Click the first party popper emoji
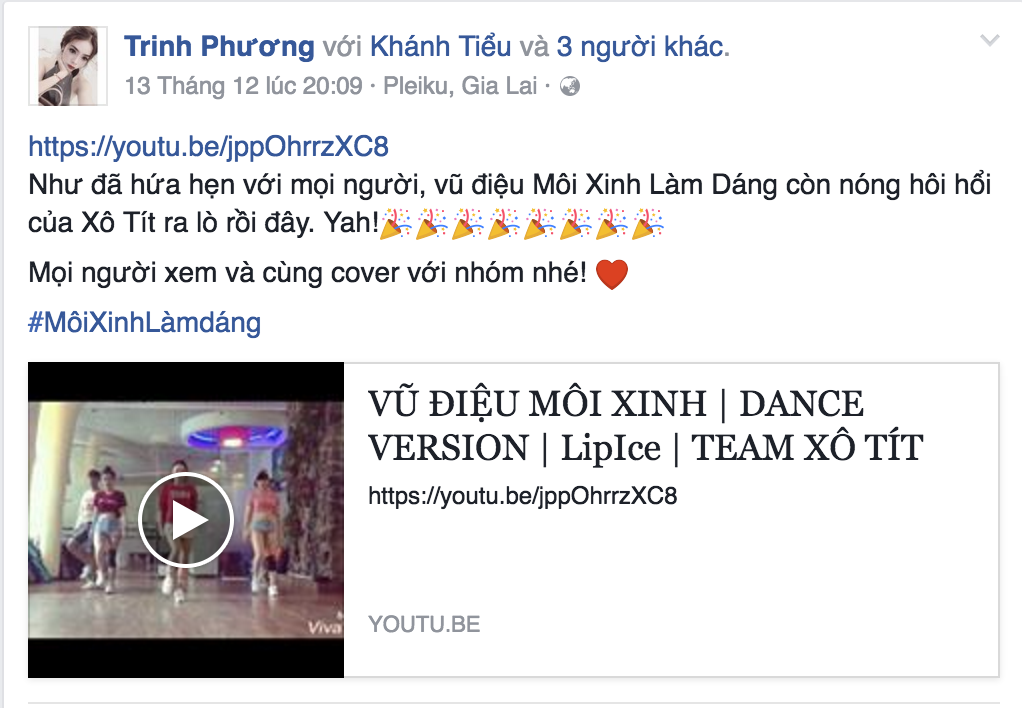Image resolution: width=1022 pixels, height=708 pixels. point(396,223)
